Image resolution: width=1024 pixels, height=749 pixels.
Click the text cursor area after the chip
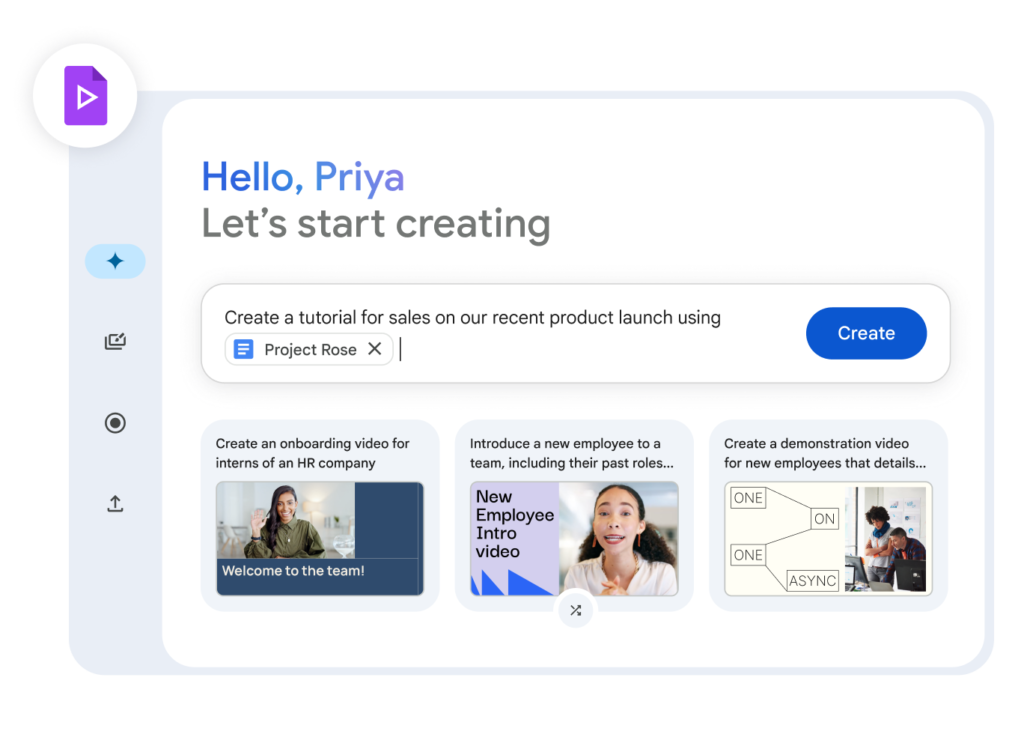[401, 349]
